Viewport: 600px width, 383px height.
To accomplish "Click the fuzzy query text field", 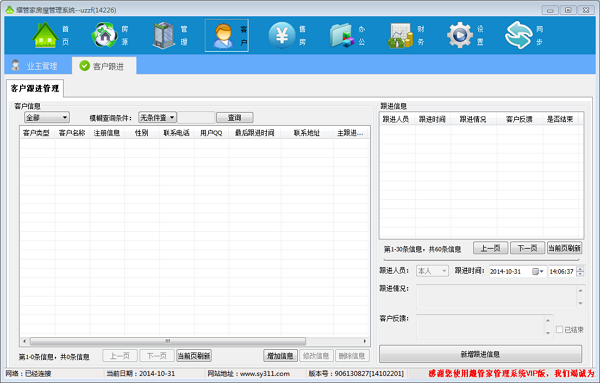I will click(x=196, y=117).
